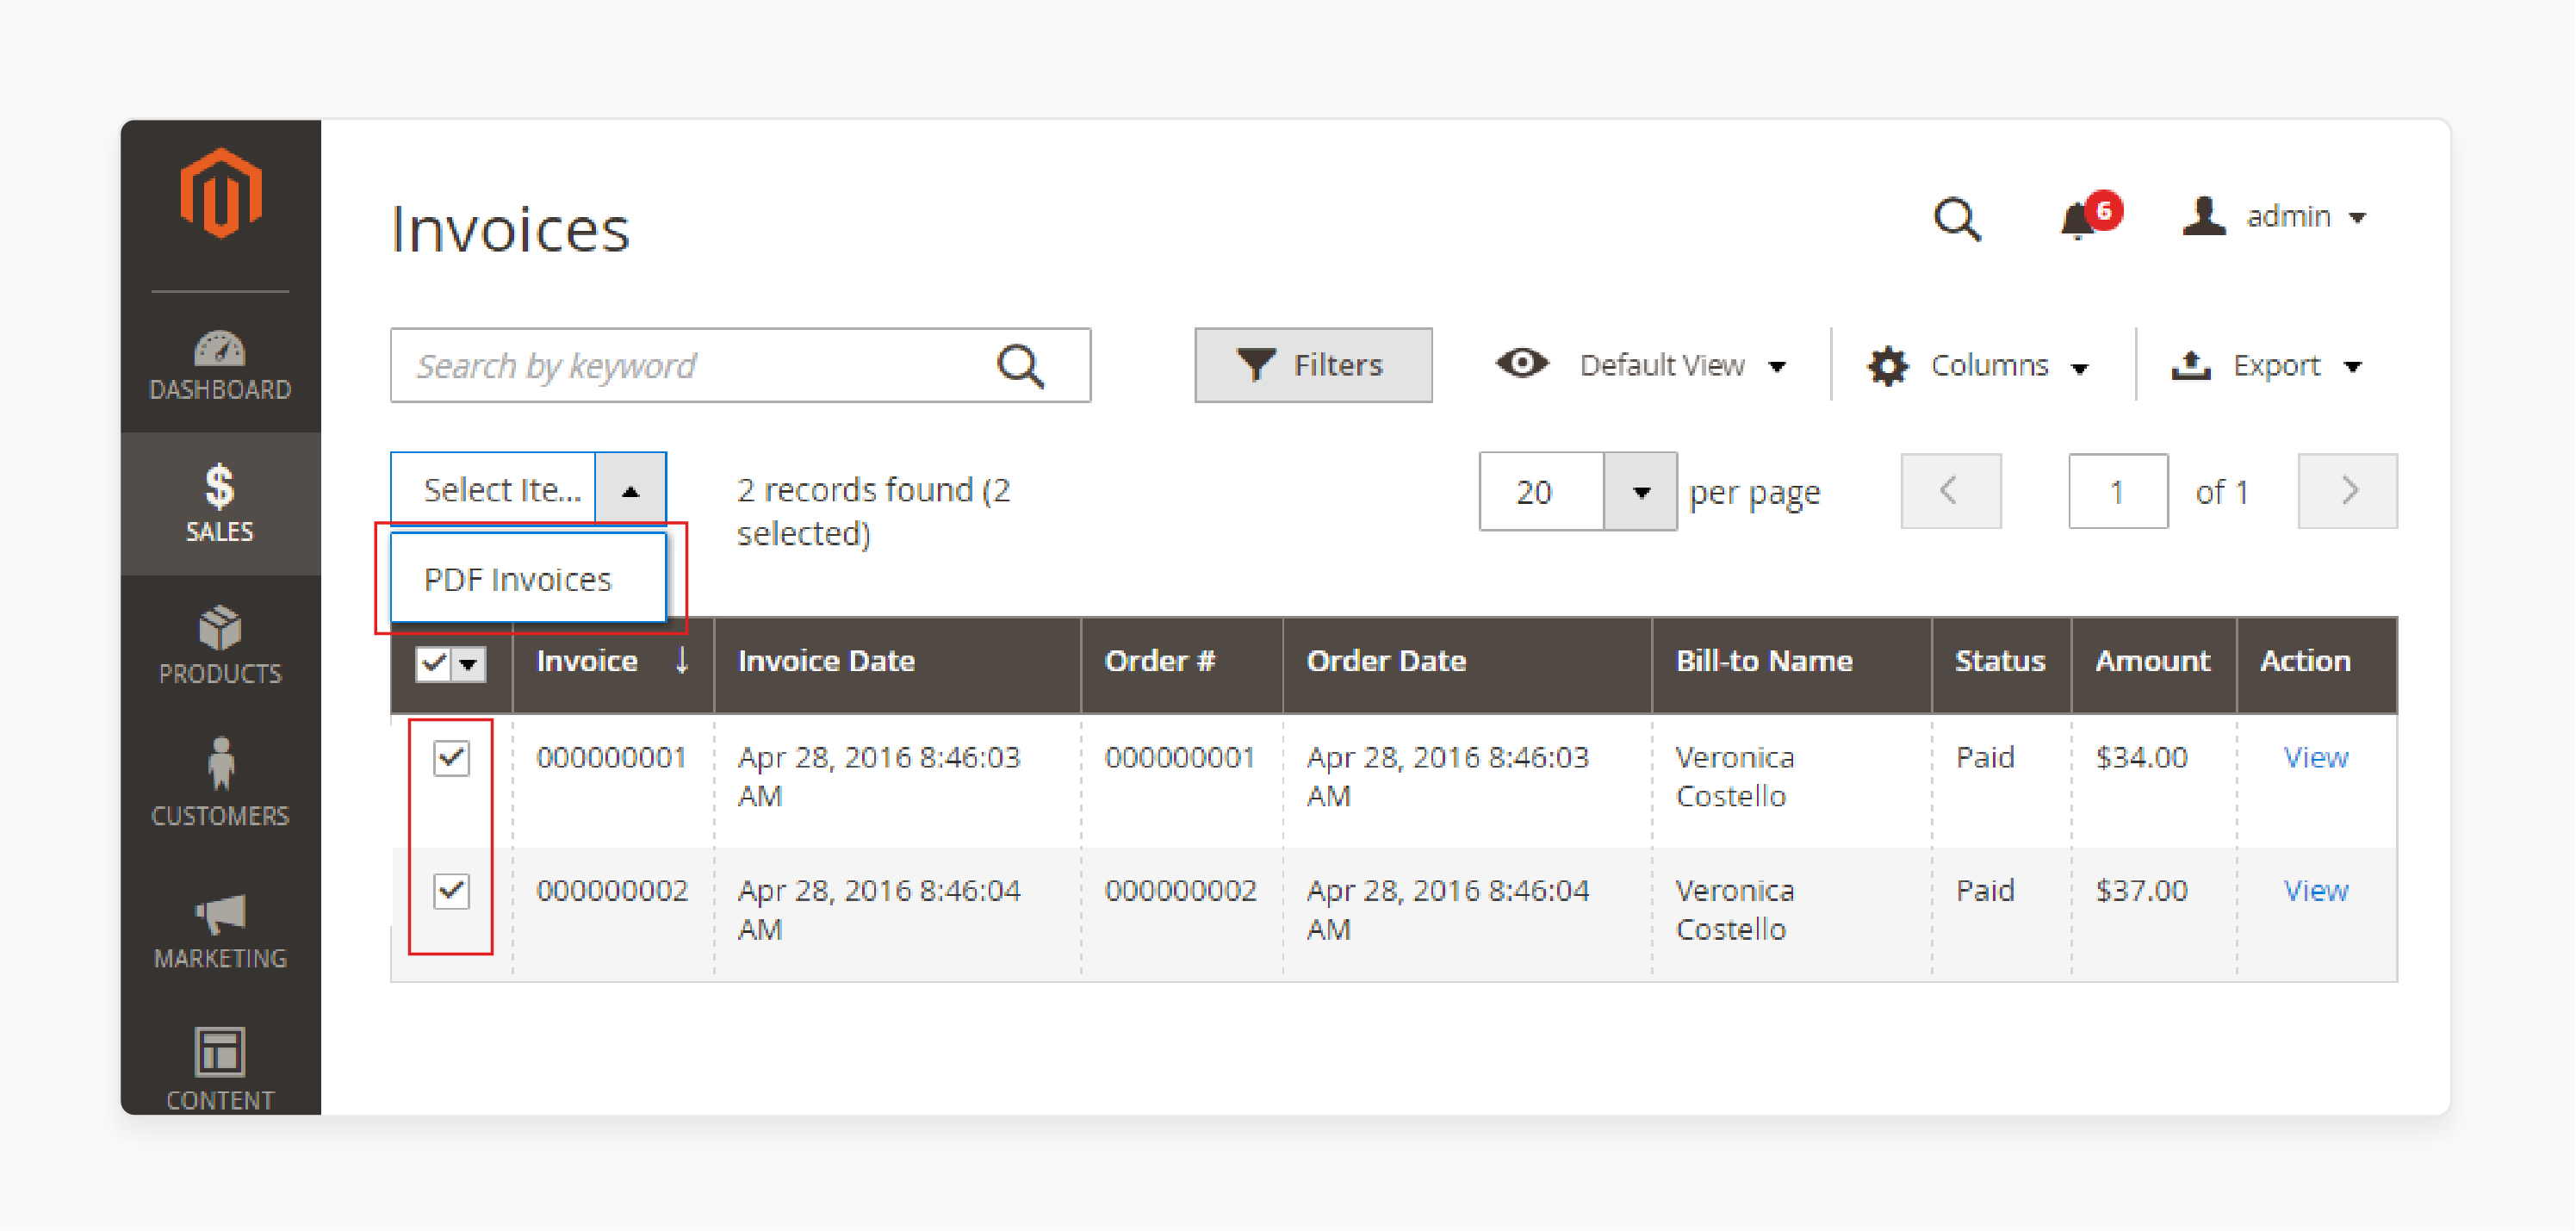Open the Sales sidebar section

220,503
